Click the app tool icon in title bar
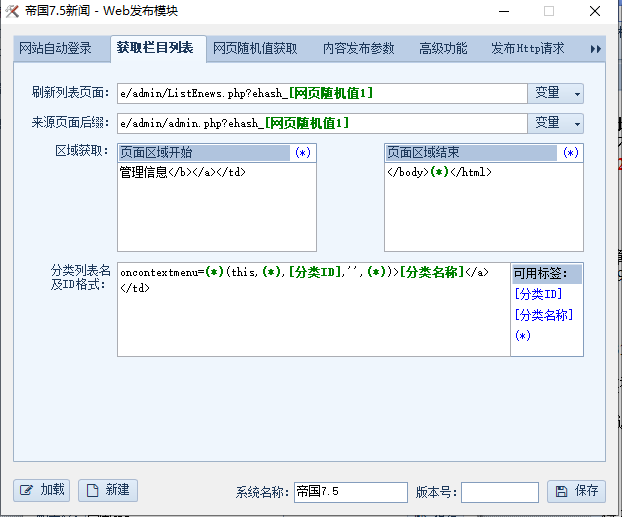622x517 pixels. [x=12, y=11]
